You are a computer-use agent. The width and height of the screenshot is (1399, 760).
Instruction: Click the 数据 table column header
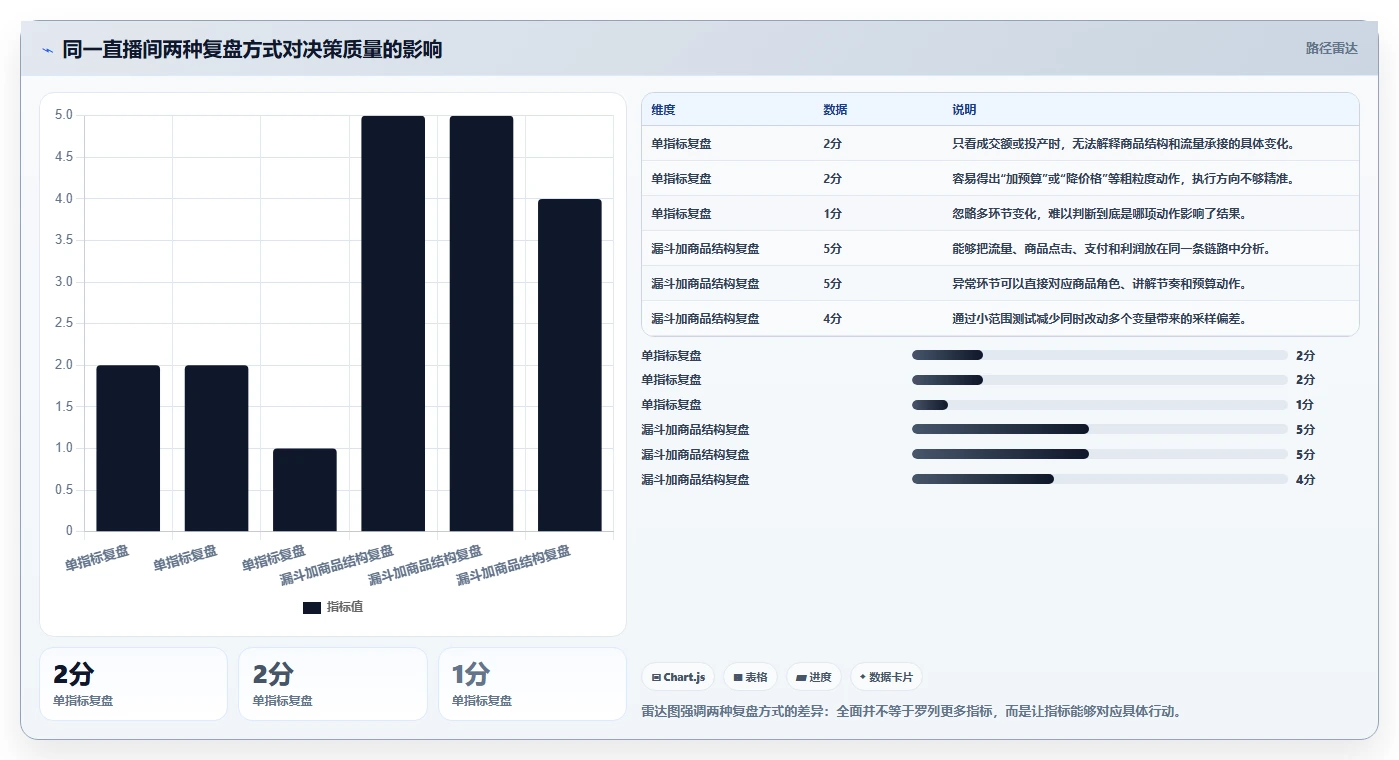pos(835,110)
